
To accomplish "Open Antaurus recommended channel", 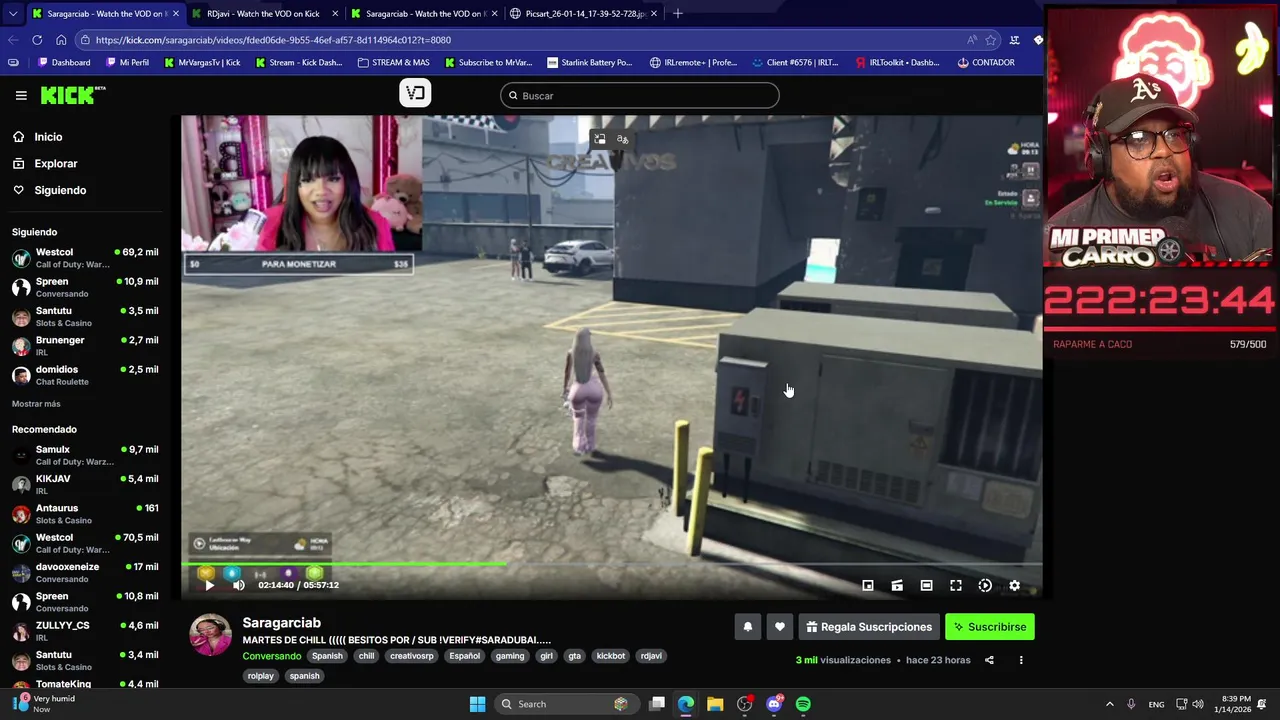I will click(85, 514).
